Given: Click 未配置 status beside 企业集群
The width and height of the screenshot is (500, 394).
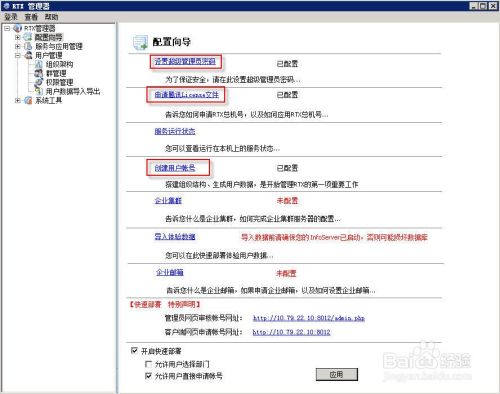Looking at the screenshot, I should (x=287, y=201).
